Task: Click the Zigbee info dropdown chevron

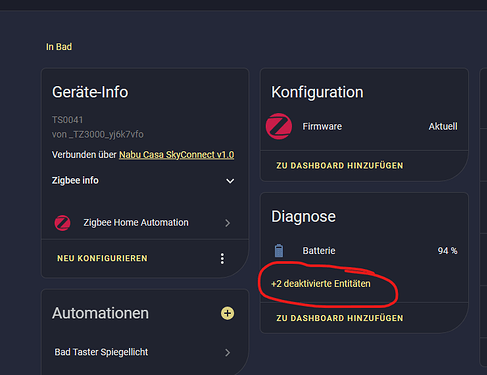Action: [x=230, y=181]
